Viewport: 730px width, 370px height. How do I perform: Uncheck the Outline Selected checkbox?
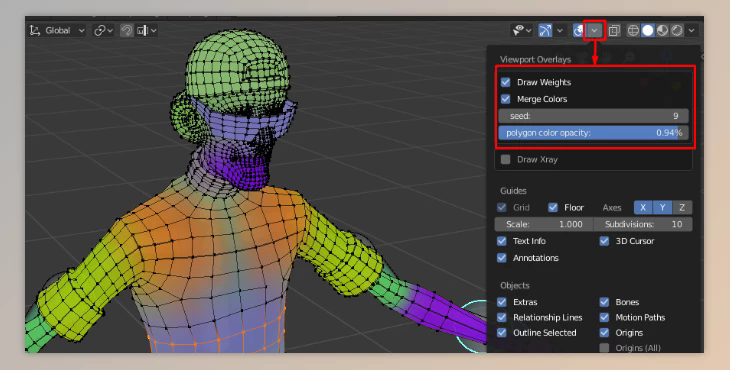[x=502, y=333]
